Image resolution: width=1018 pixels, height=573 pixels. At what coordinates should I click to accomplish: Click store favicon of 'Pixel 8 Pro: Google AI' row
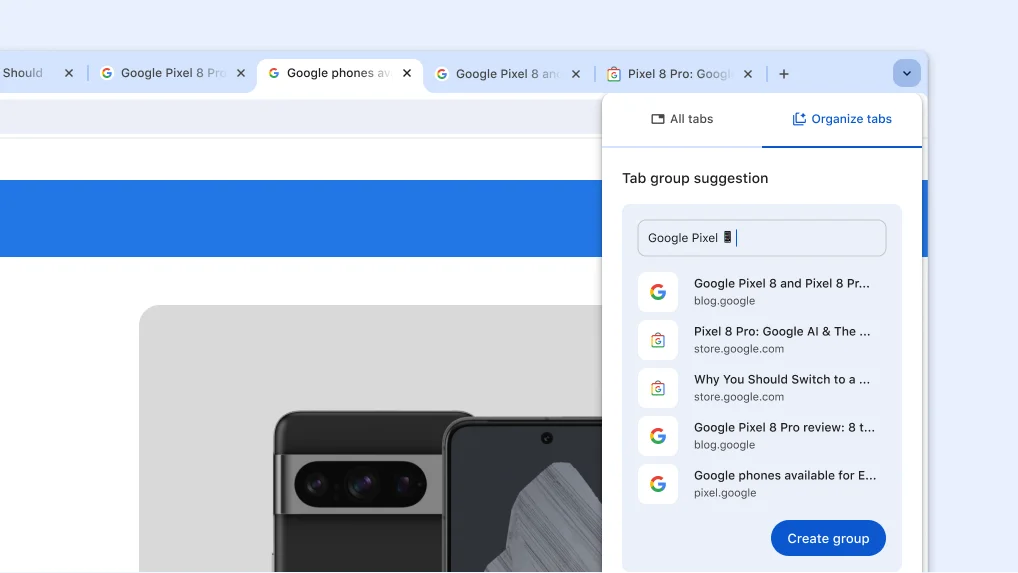(x=658, y=340)
